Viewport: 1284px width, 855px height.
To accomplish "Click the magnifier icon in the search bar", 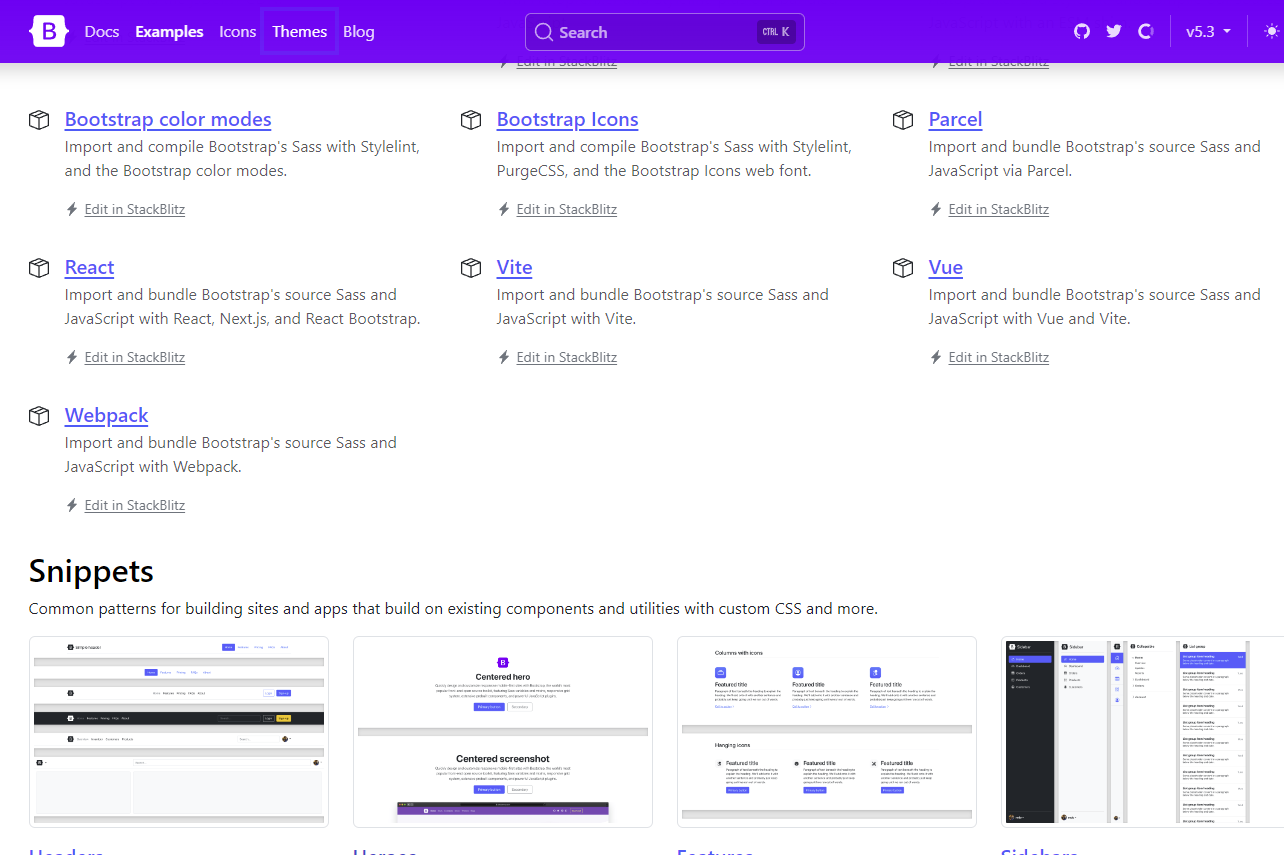I will pyautogui.click(x=544, y=32).
